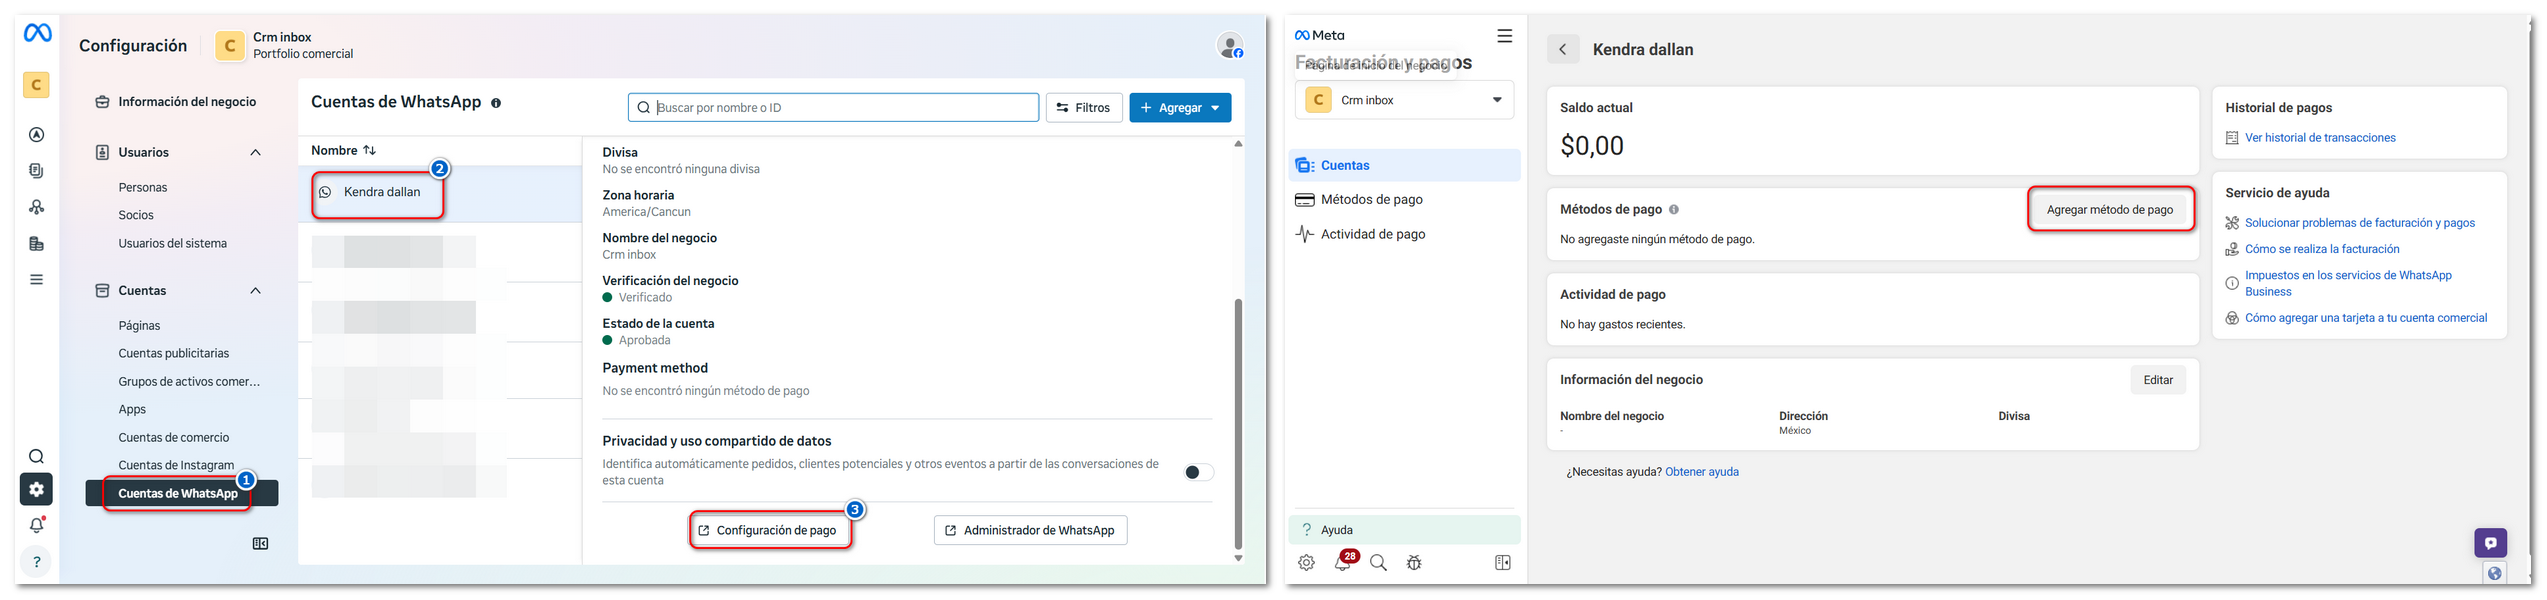Click the bug report icon in billing footer
This screenshot has height=600, width=2547.
pyautogui.click(x=1413, y=563)
